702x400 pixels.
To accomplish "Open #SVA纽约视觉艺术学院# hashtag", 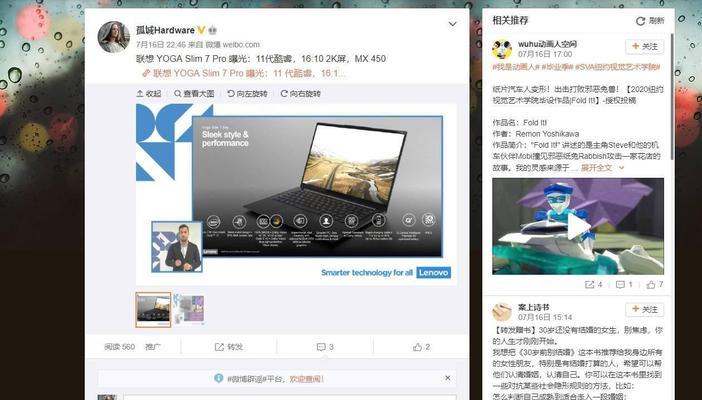I will pos(618,67).
